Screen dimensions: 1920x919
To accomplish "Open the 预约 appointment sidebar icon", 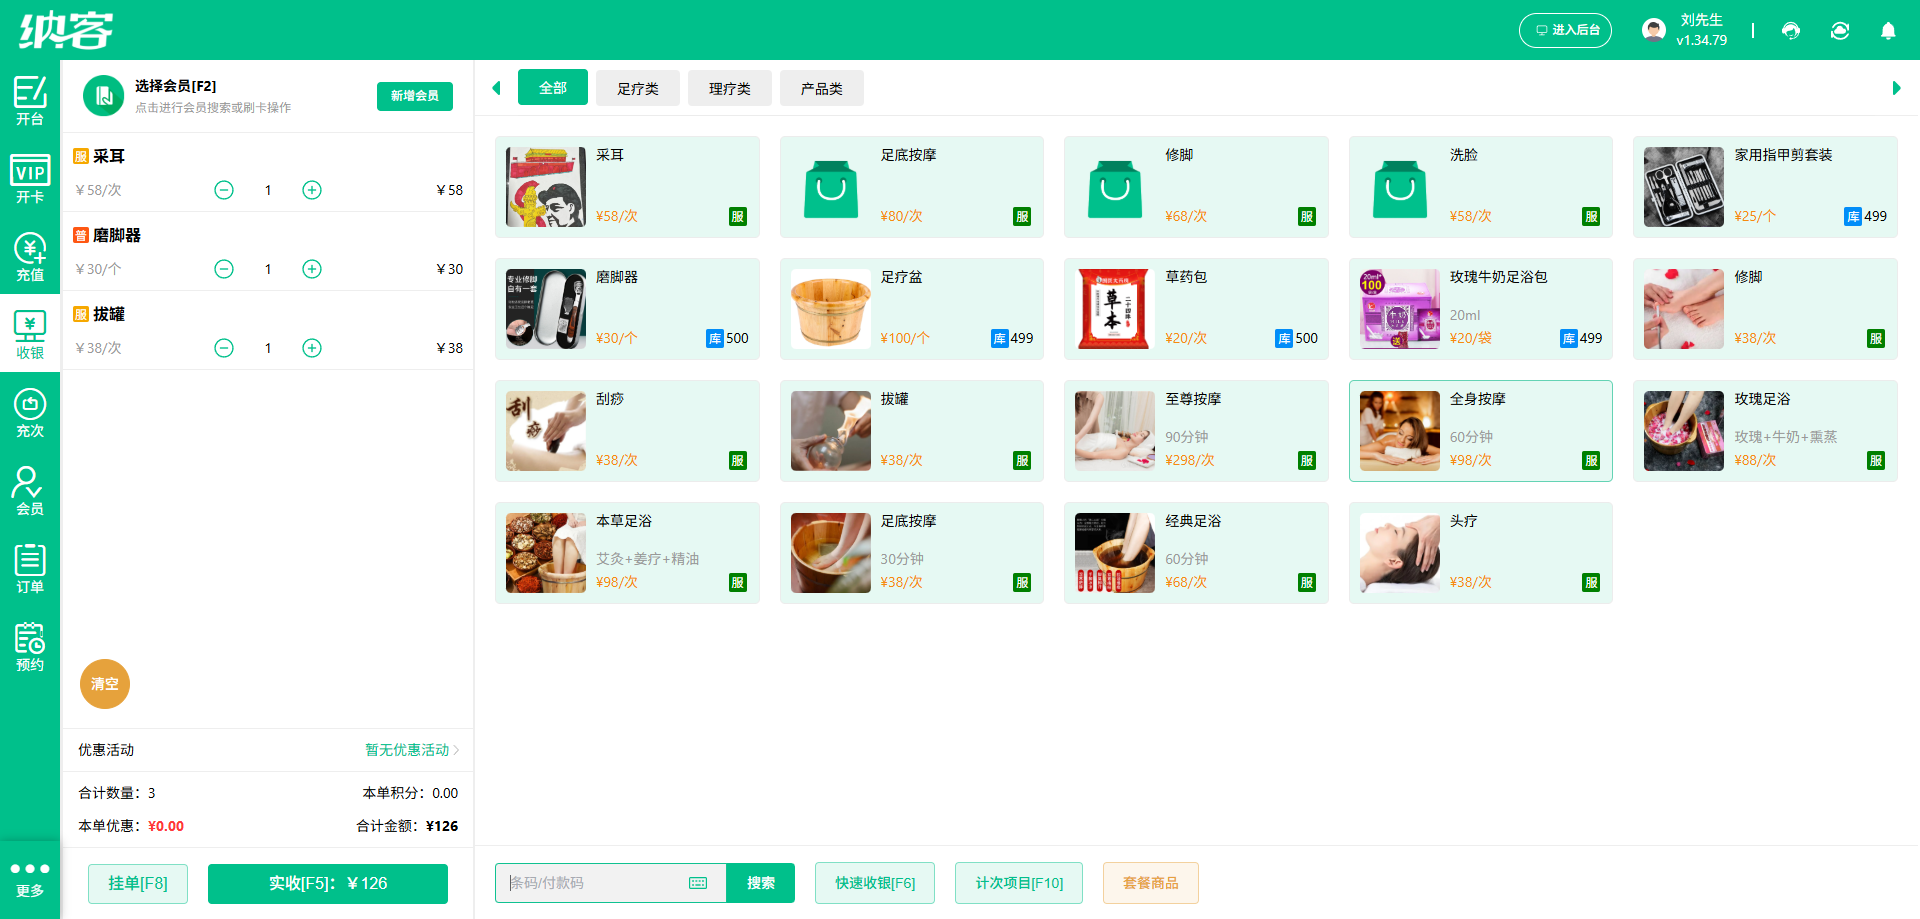I will pos(30,646).
